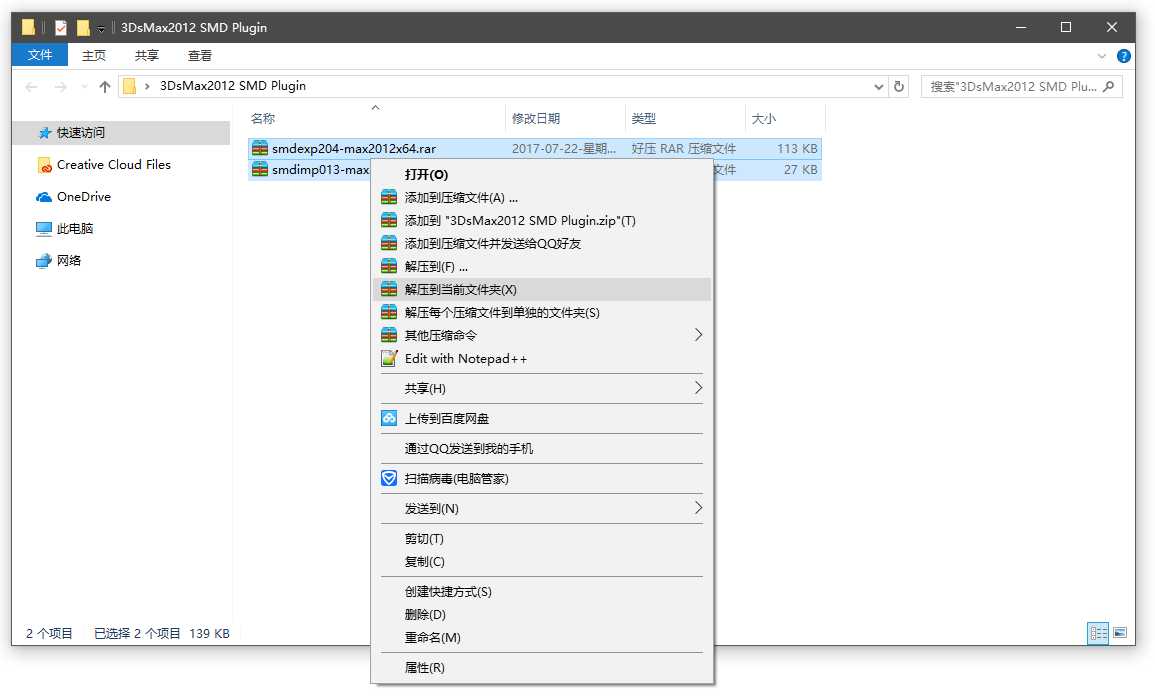This screenshot has height=700, width=1155.
Task: Click the 电脑管家 shield icon
Action: [389, 478]
